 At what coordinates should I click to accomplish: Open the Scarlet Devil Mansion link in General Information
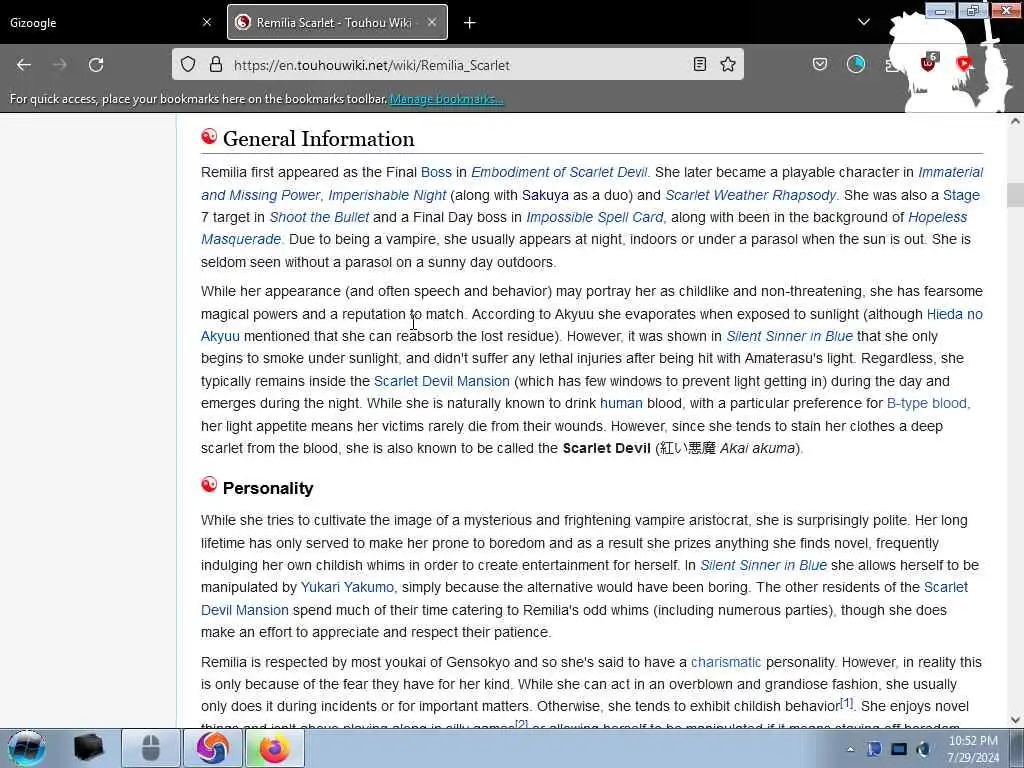441,381
